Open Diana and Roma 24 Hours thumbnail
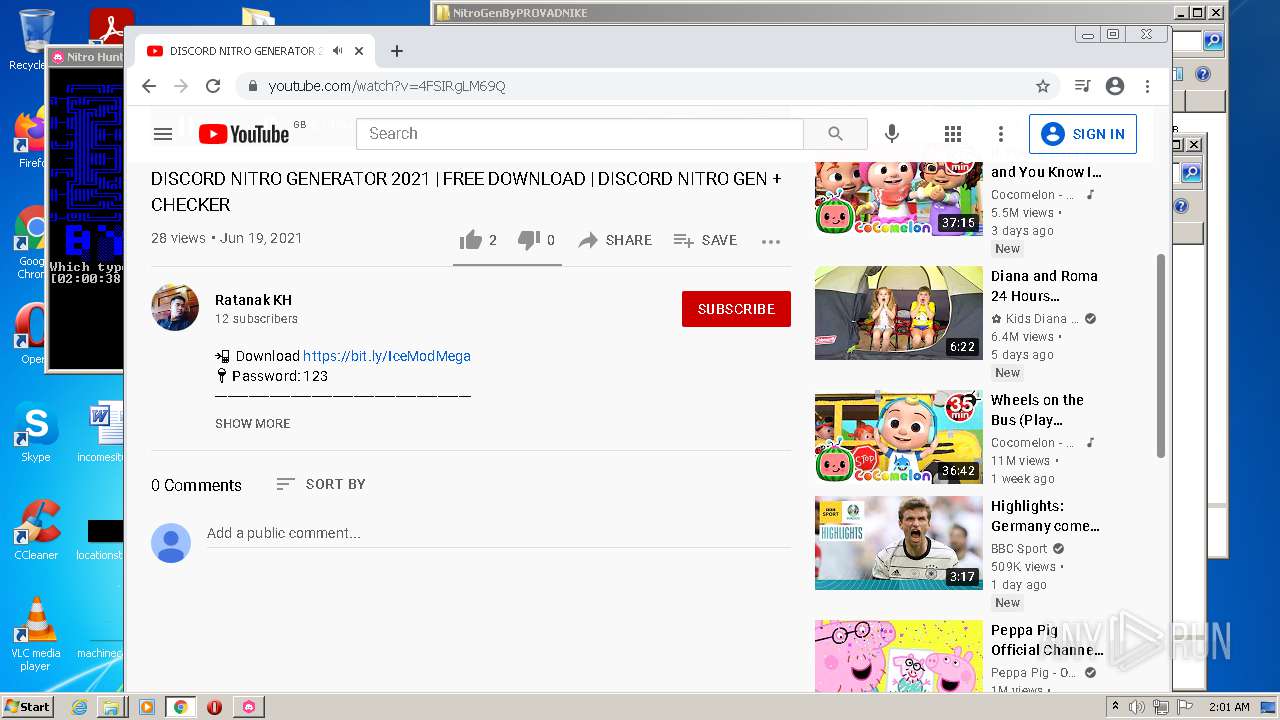 (x=899, y=313)
